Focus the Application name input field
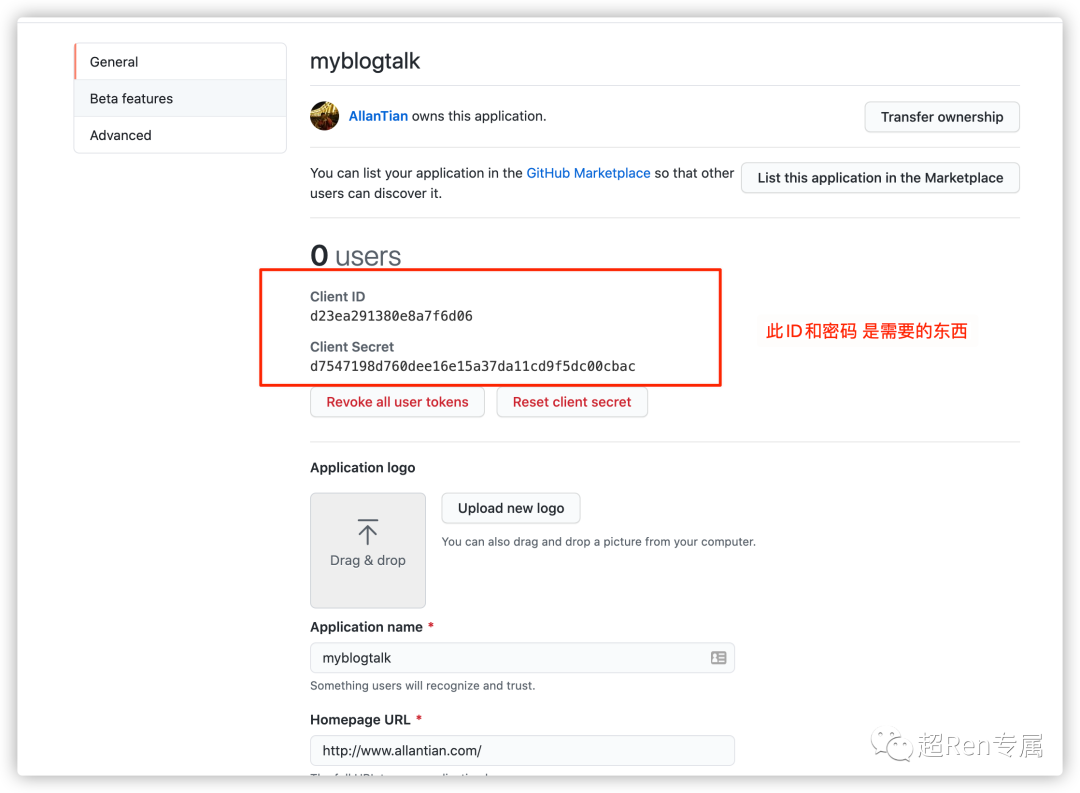This screenshot has width=1080, height=793. [x=522, y=658]
